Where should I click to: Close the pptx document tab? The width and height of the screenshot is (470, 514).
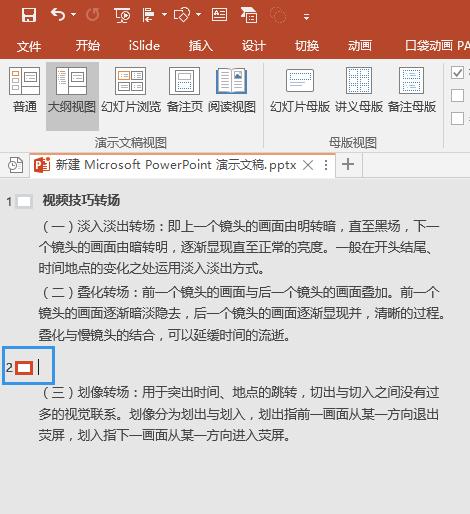[308, 165]
